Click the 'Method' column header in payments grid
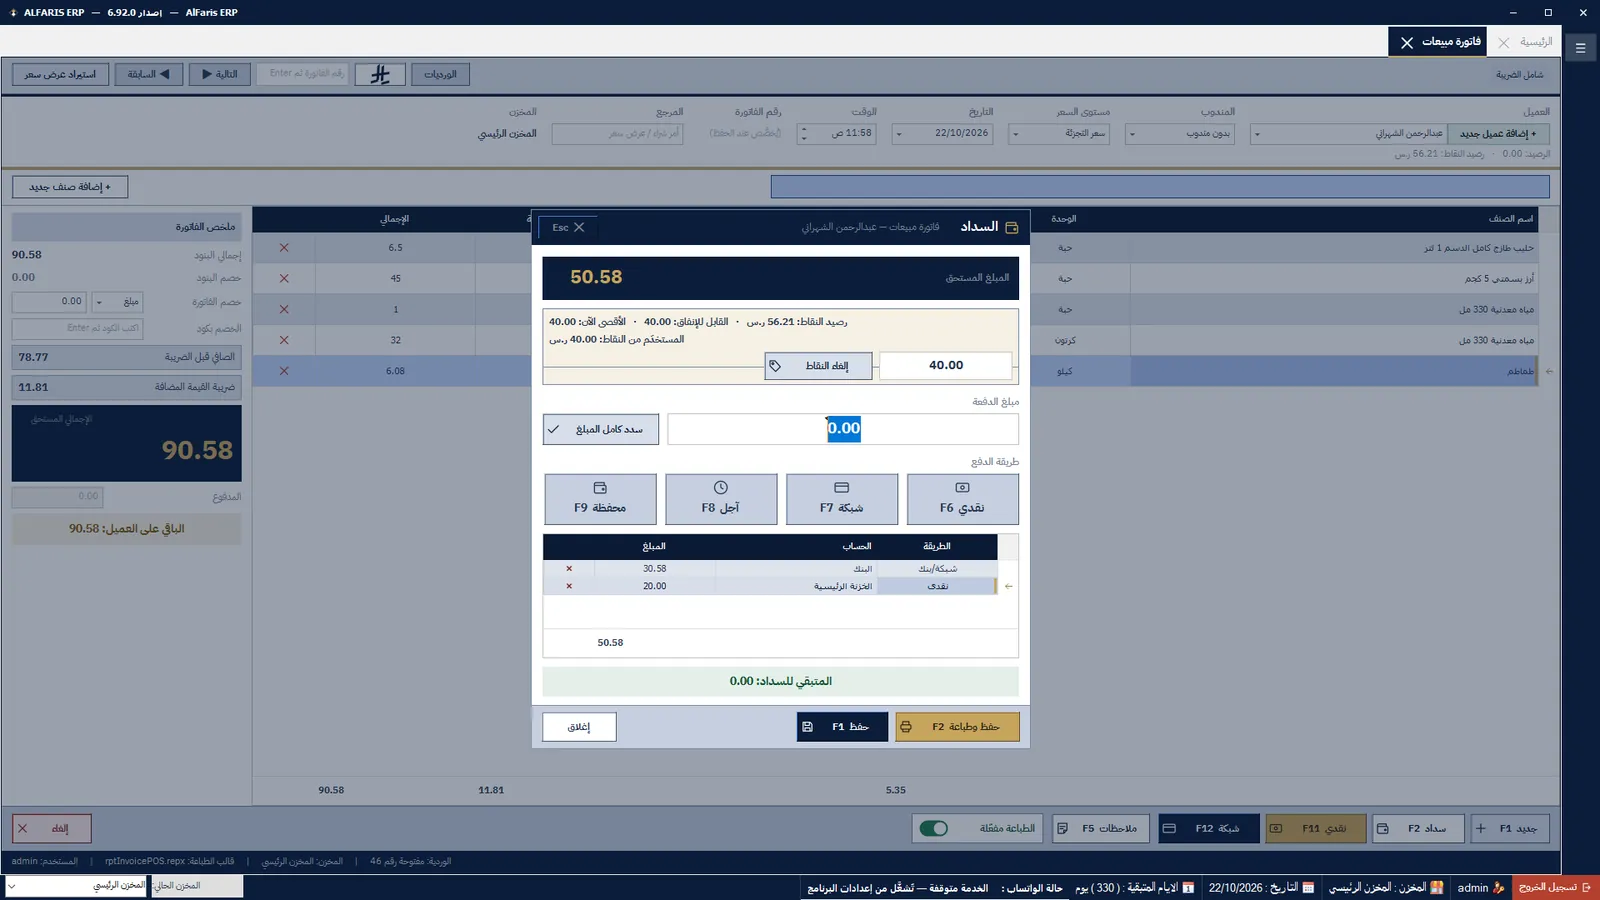The height and width of the screenshot is (900, 1600). 936,546
